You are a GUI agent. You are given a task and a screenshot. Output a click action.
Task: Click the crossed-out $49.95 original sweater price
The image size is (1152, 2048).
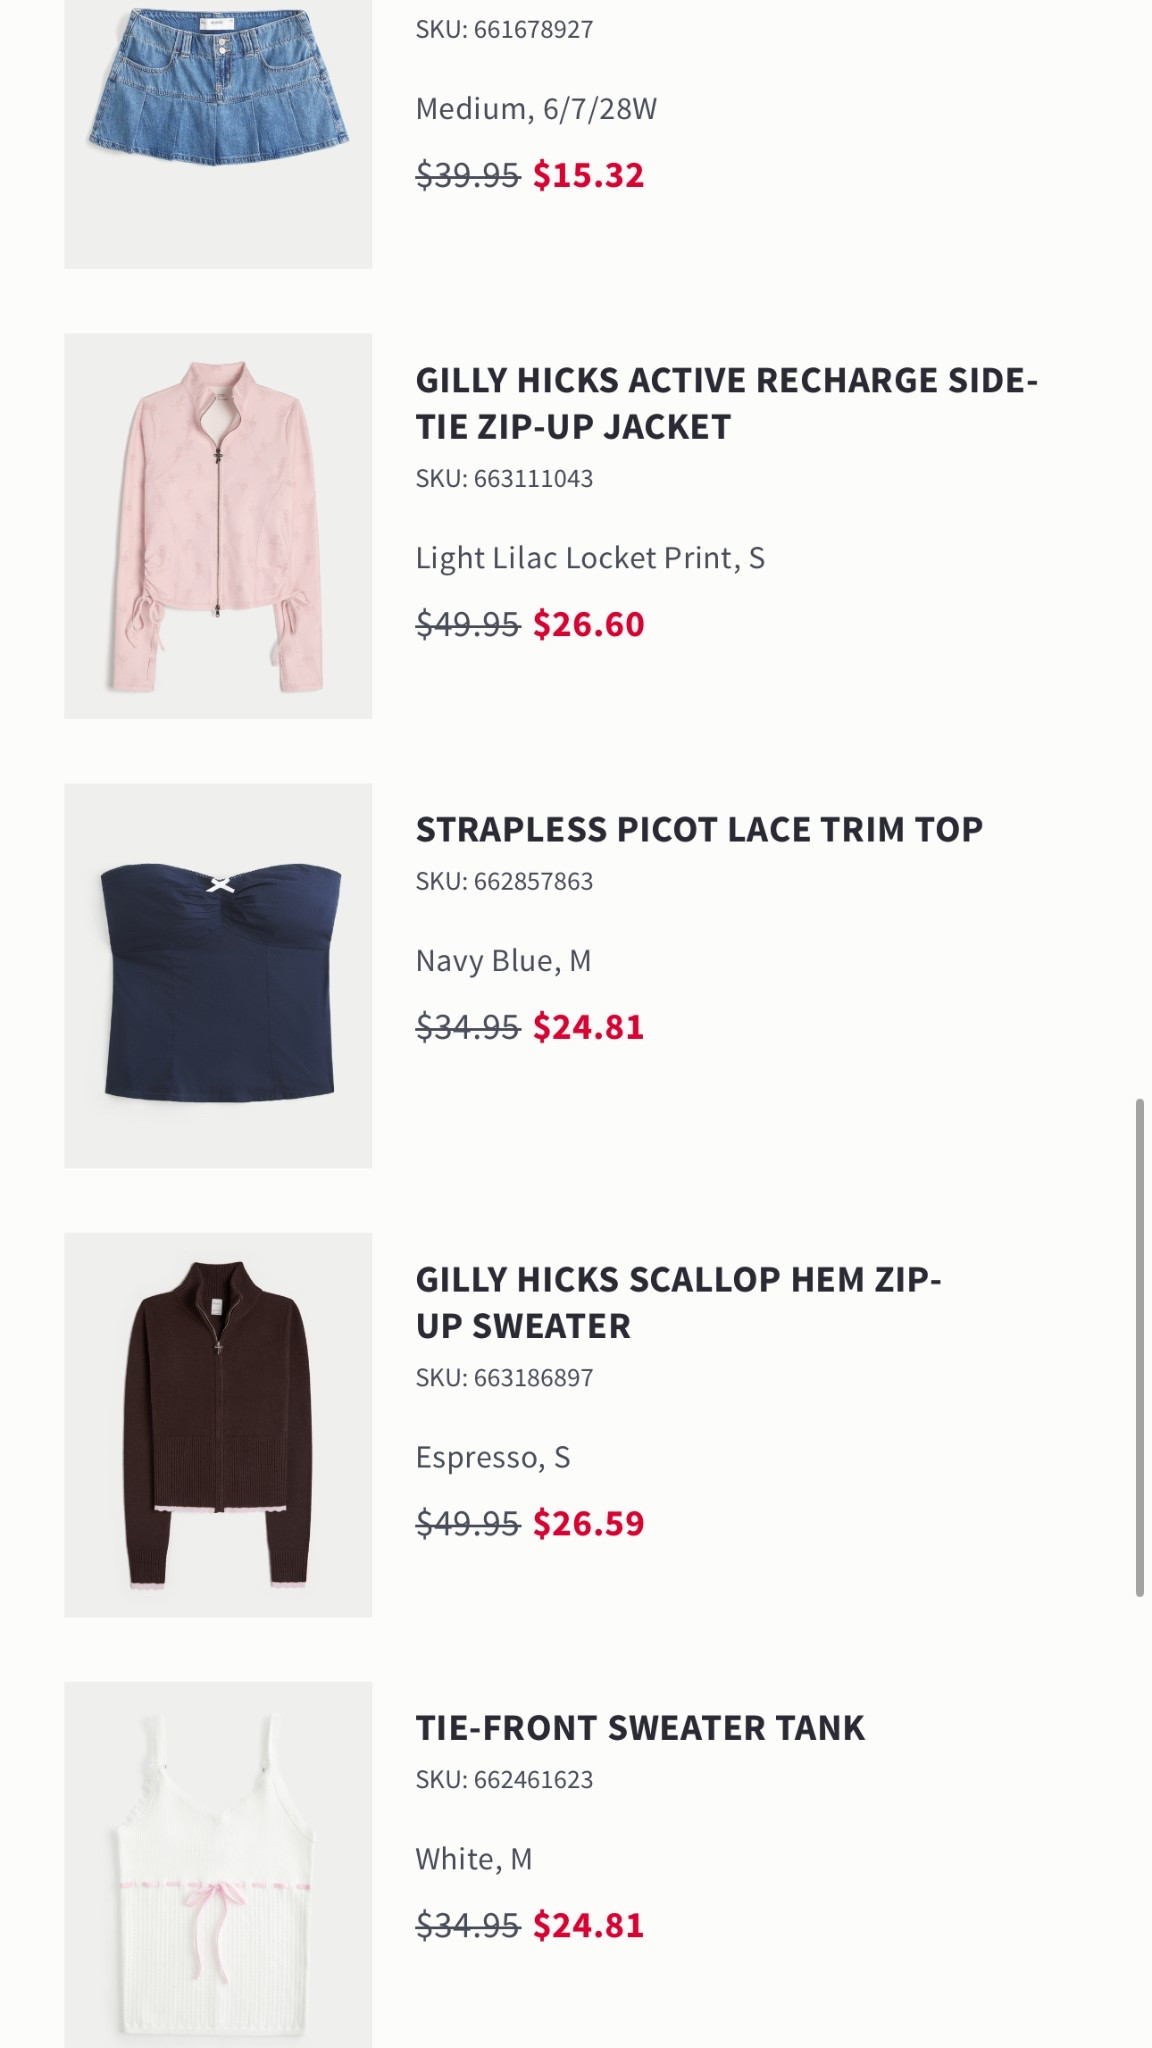466,1523
